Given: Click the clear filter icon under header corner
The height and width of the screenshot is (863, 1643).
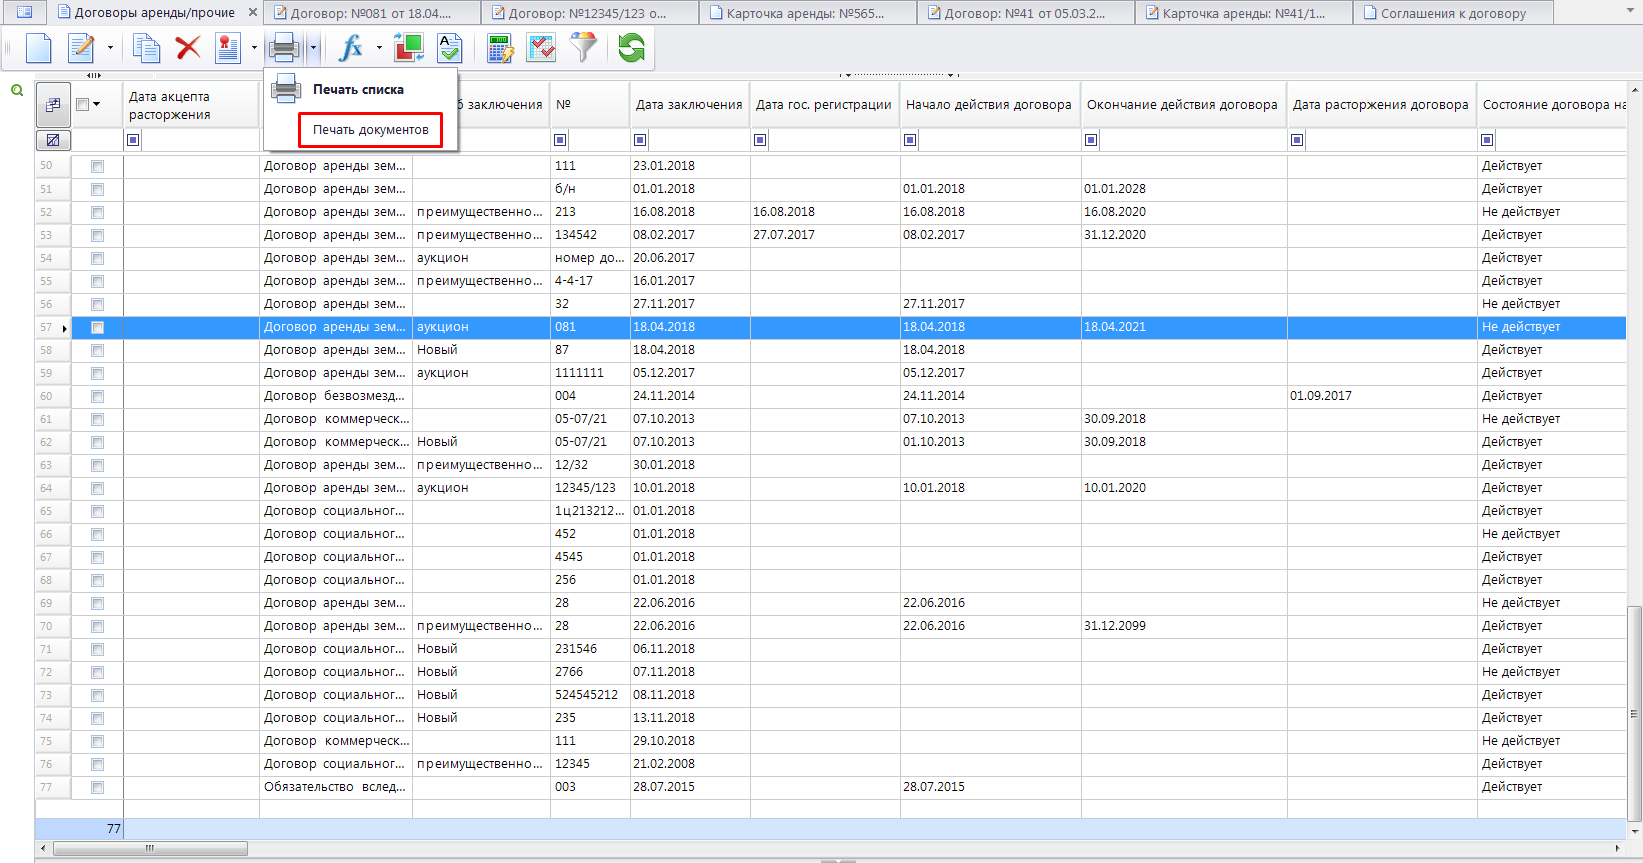Looking at the screenshot, I should point(53,140).
